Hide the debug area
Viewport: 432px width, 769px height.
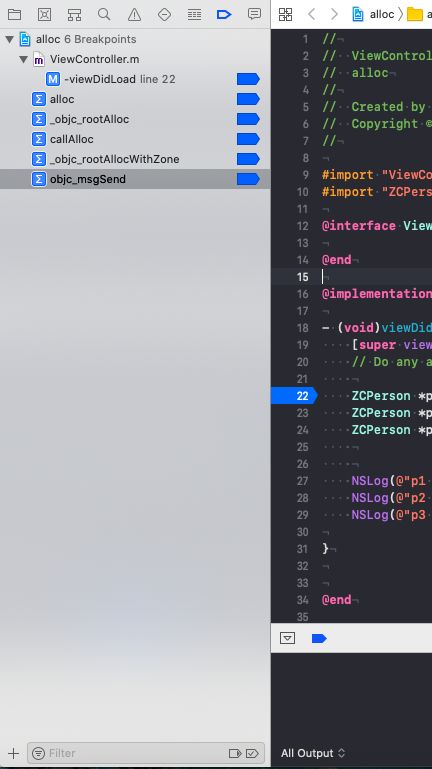(287, 638)
